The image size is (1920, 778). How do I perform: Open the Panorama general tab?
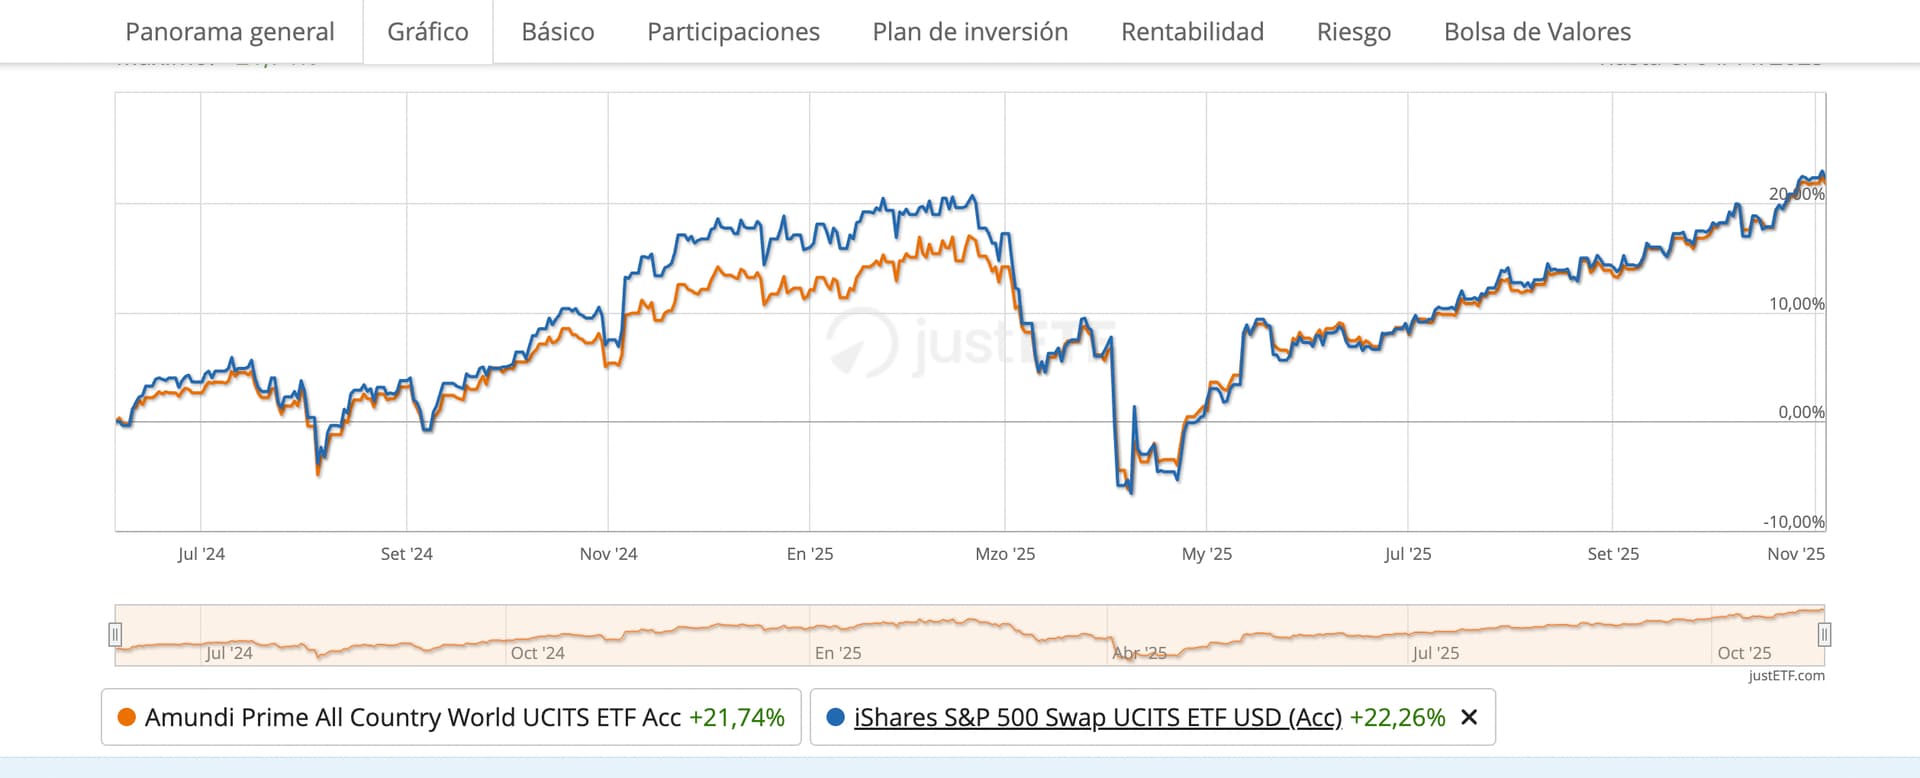(x=229, y=32)
